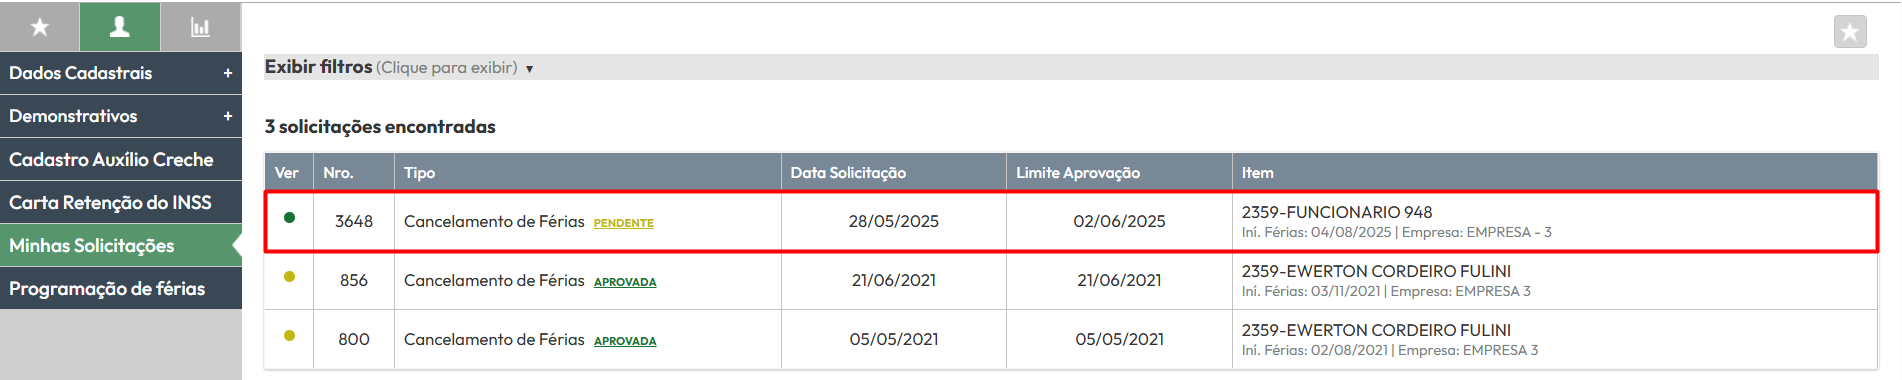Click yellow view dot for request 800
The height and width of the screenshot is (380, 1902).
click(289, 336)
